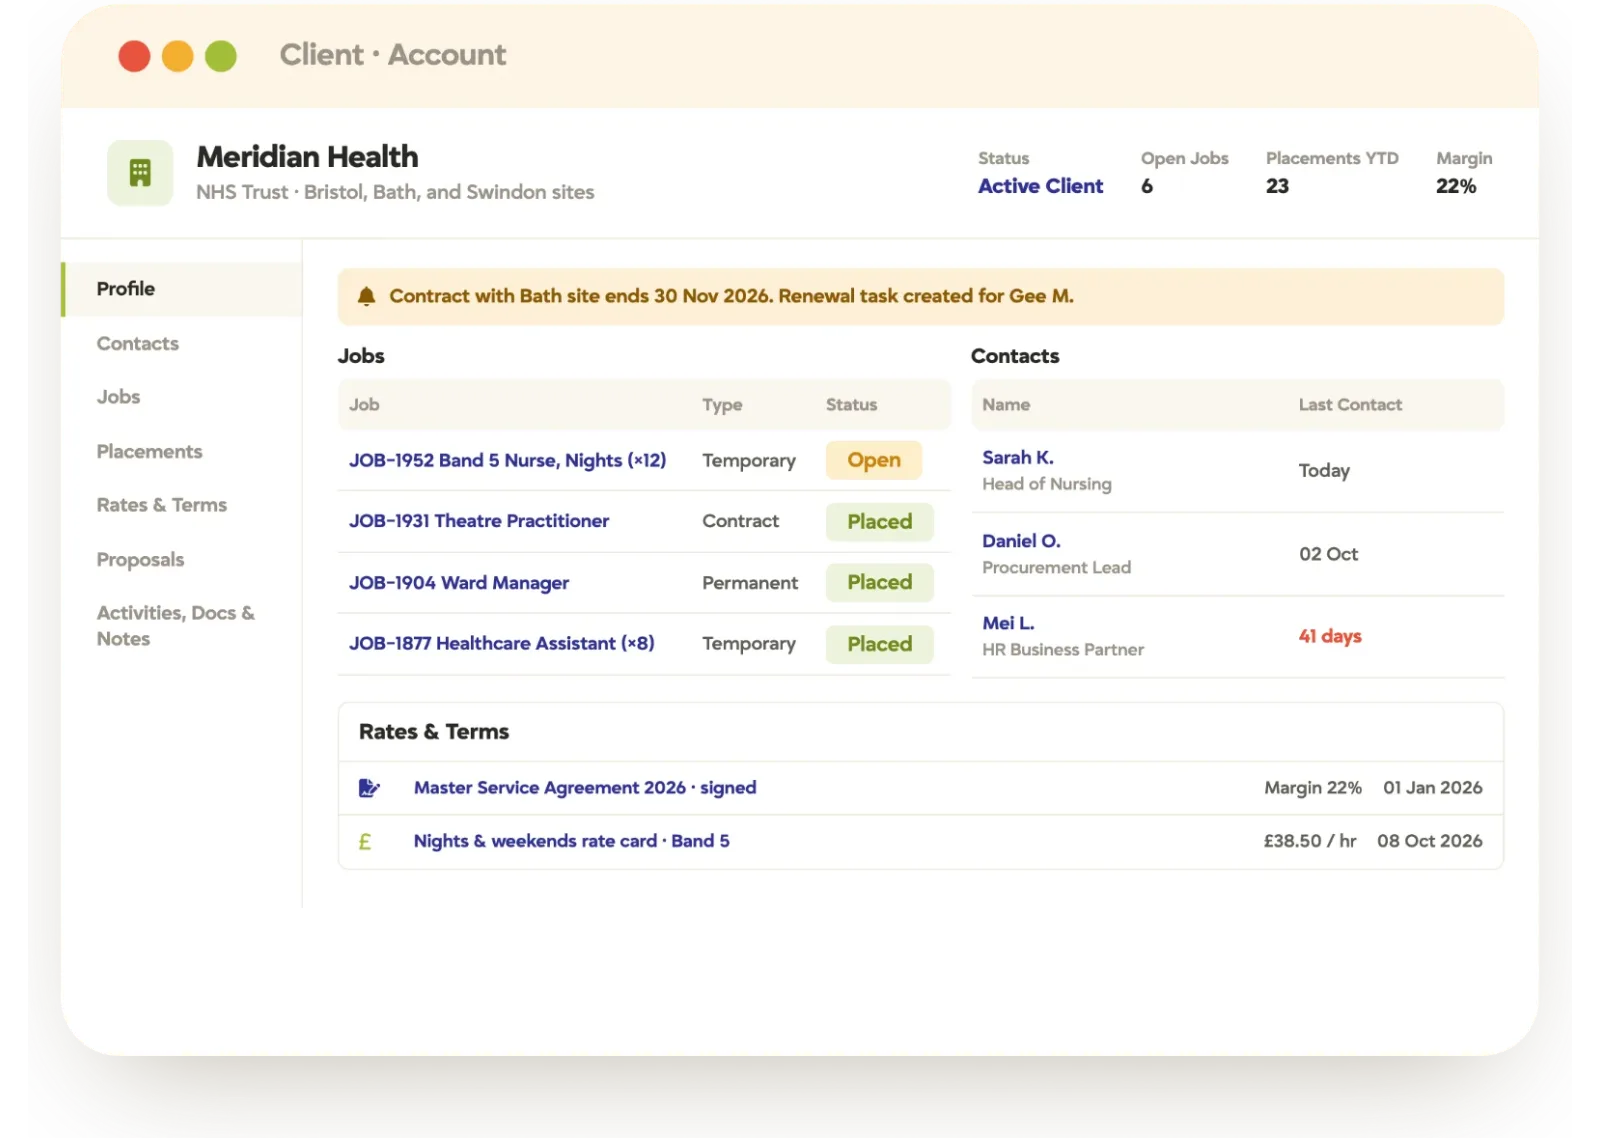Viewport: 1600px width, 1138px height.
Task: Switch to Rates & Terms sidebar tab
Action: (162, 505)
